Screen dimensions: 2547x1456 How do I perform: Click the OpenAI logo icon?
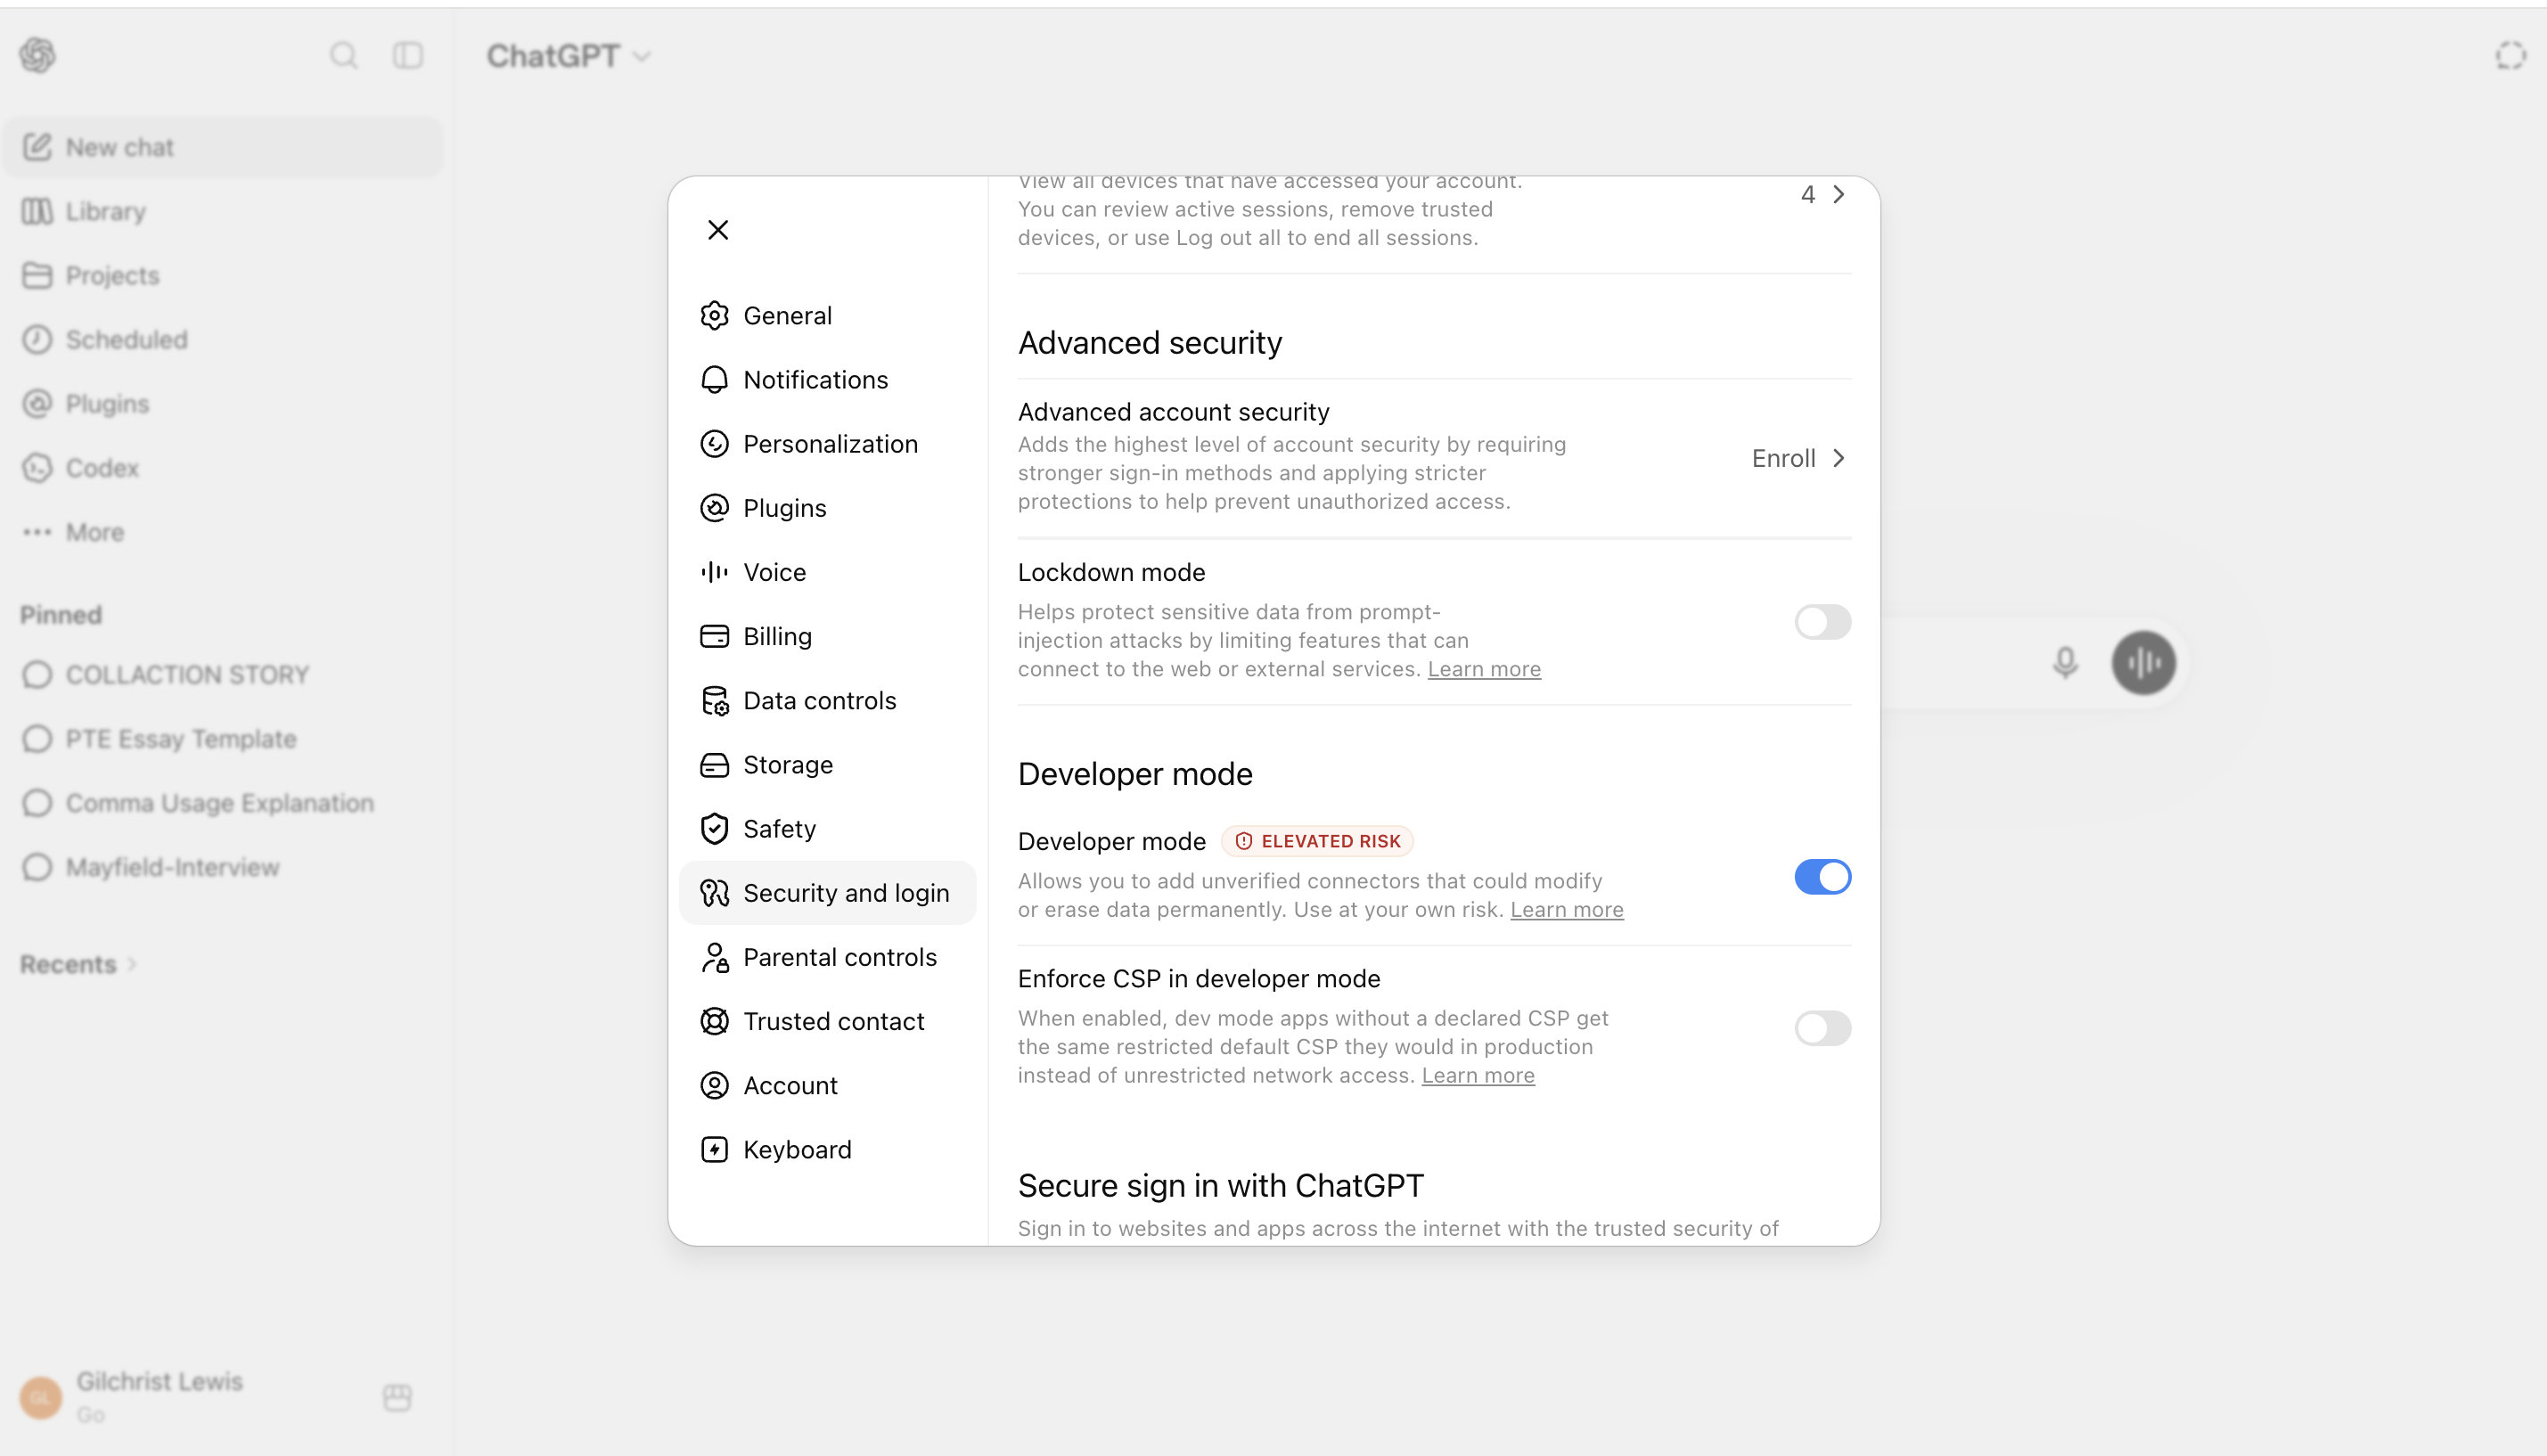coord(38,55)
